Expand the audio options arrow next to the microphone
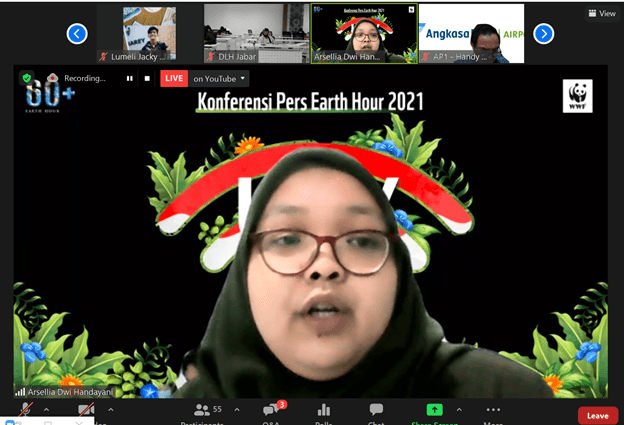Image resolution: width=624 pixels, height=425 pixels. [x=46, y=410]
